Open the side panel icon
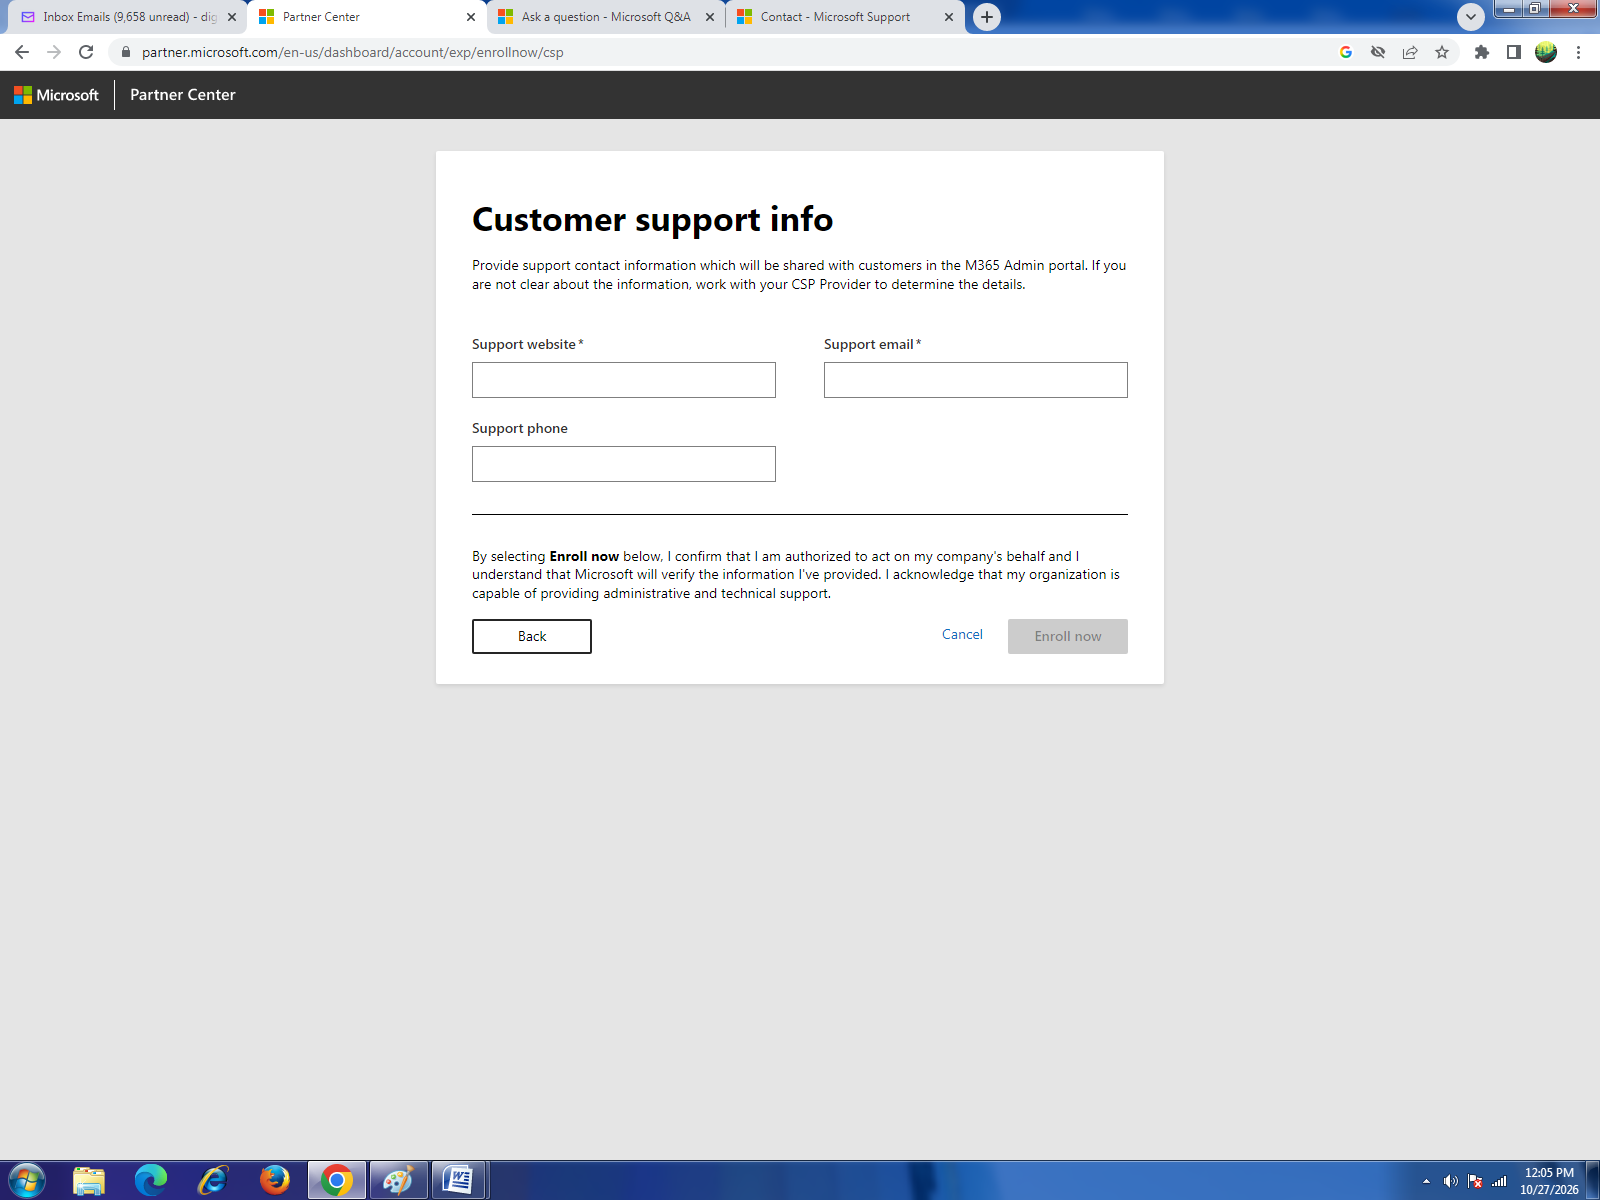The height and width of the screenshot is (1200, 1600). tap(1514, 52)
